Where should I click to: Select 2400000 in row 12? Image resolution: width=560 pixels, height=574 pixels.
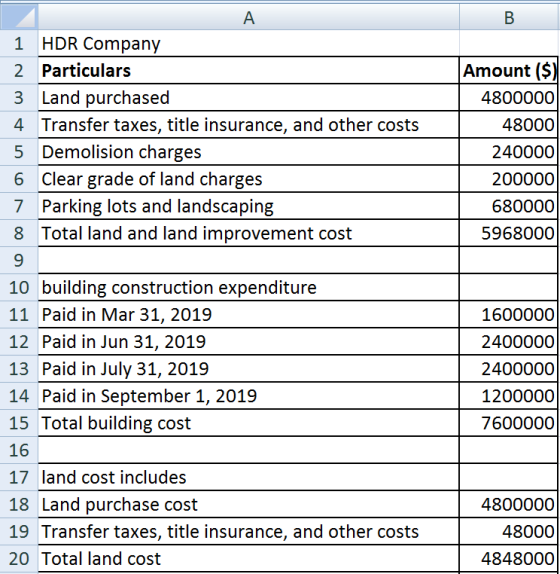pos(509,342)
